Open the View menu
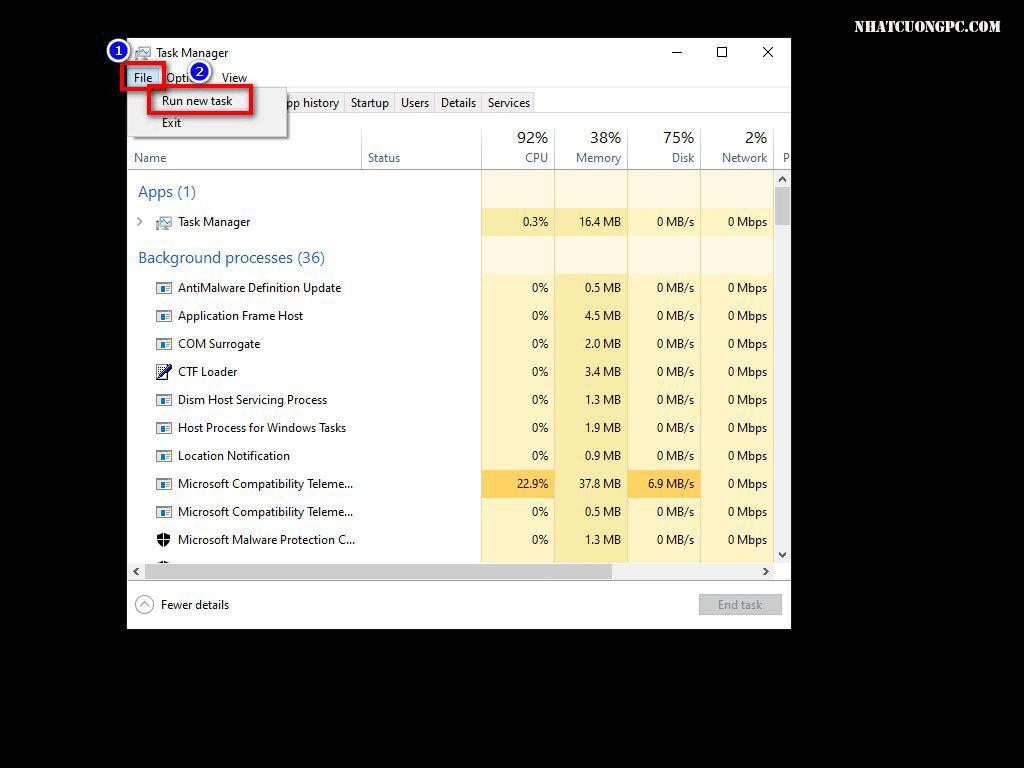 pos(234,78)
